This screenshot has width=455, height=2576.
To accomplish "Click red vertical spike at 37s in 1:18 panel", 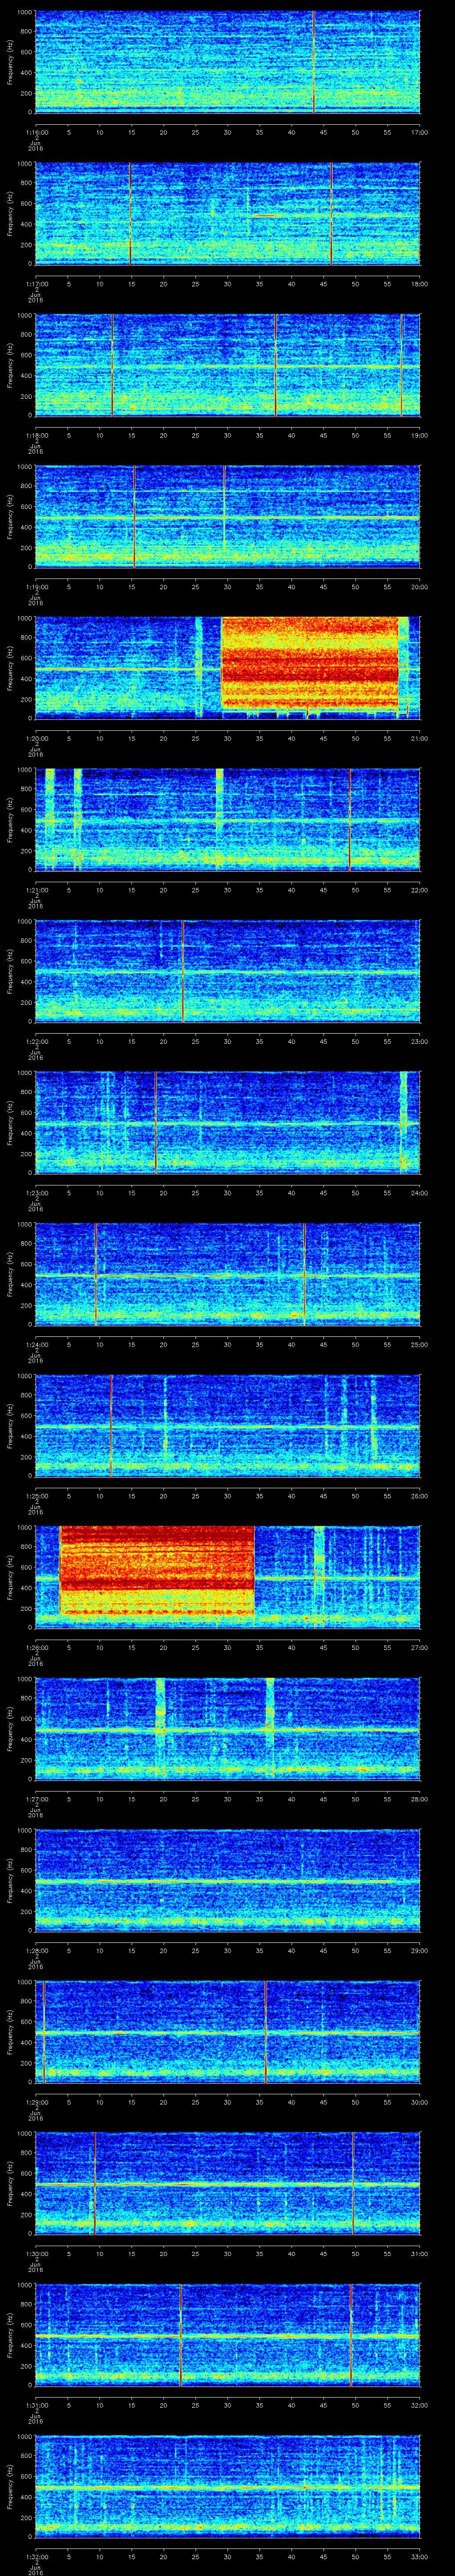I will 275,365.
